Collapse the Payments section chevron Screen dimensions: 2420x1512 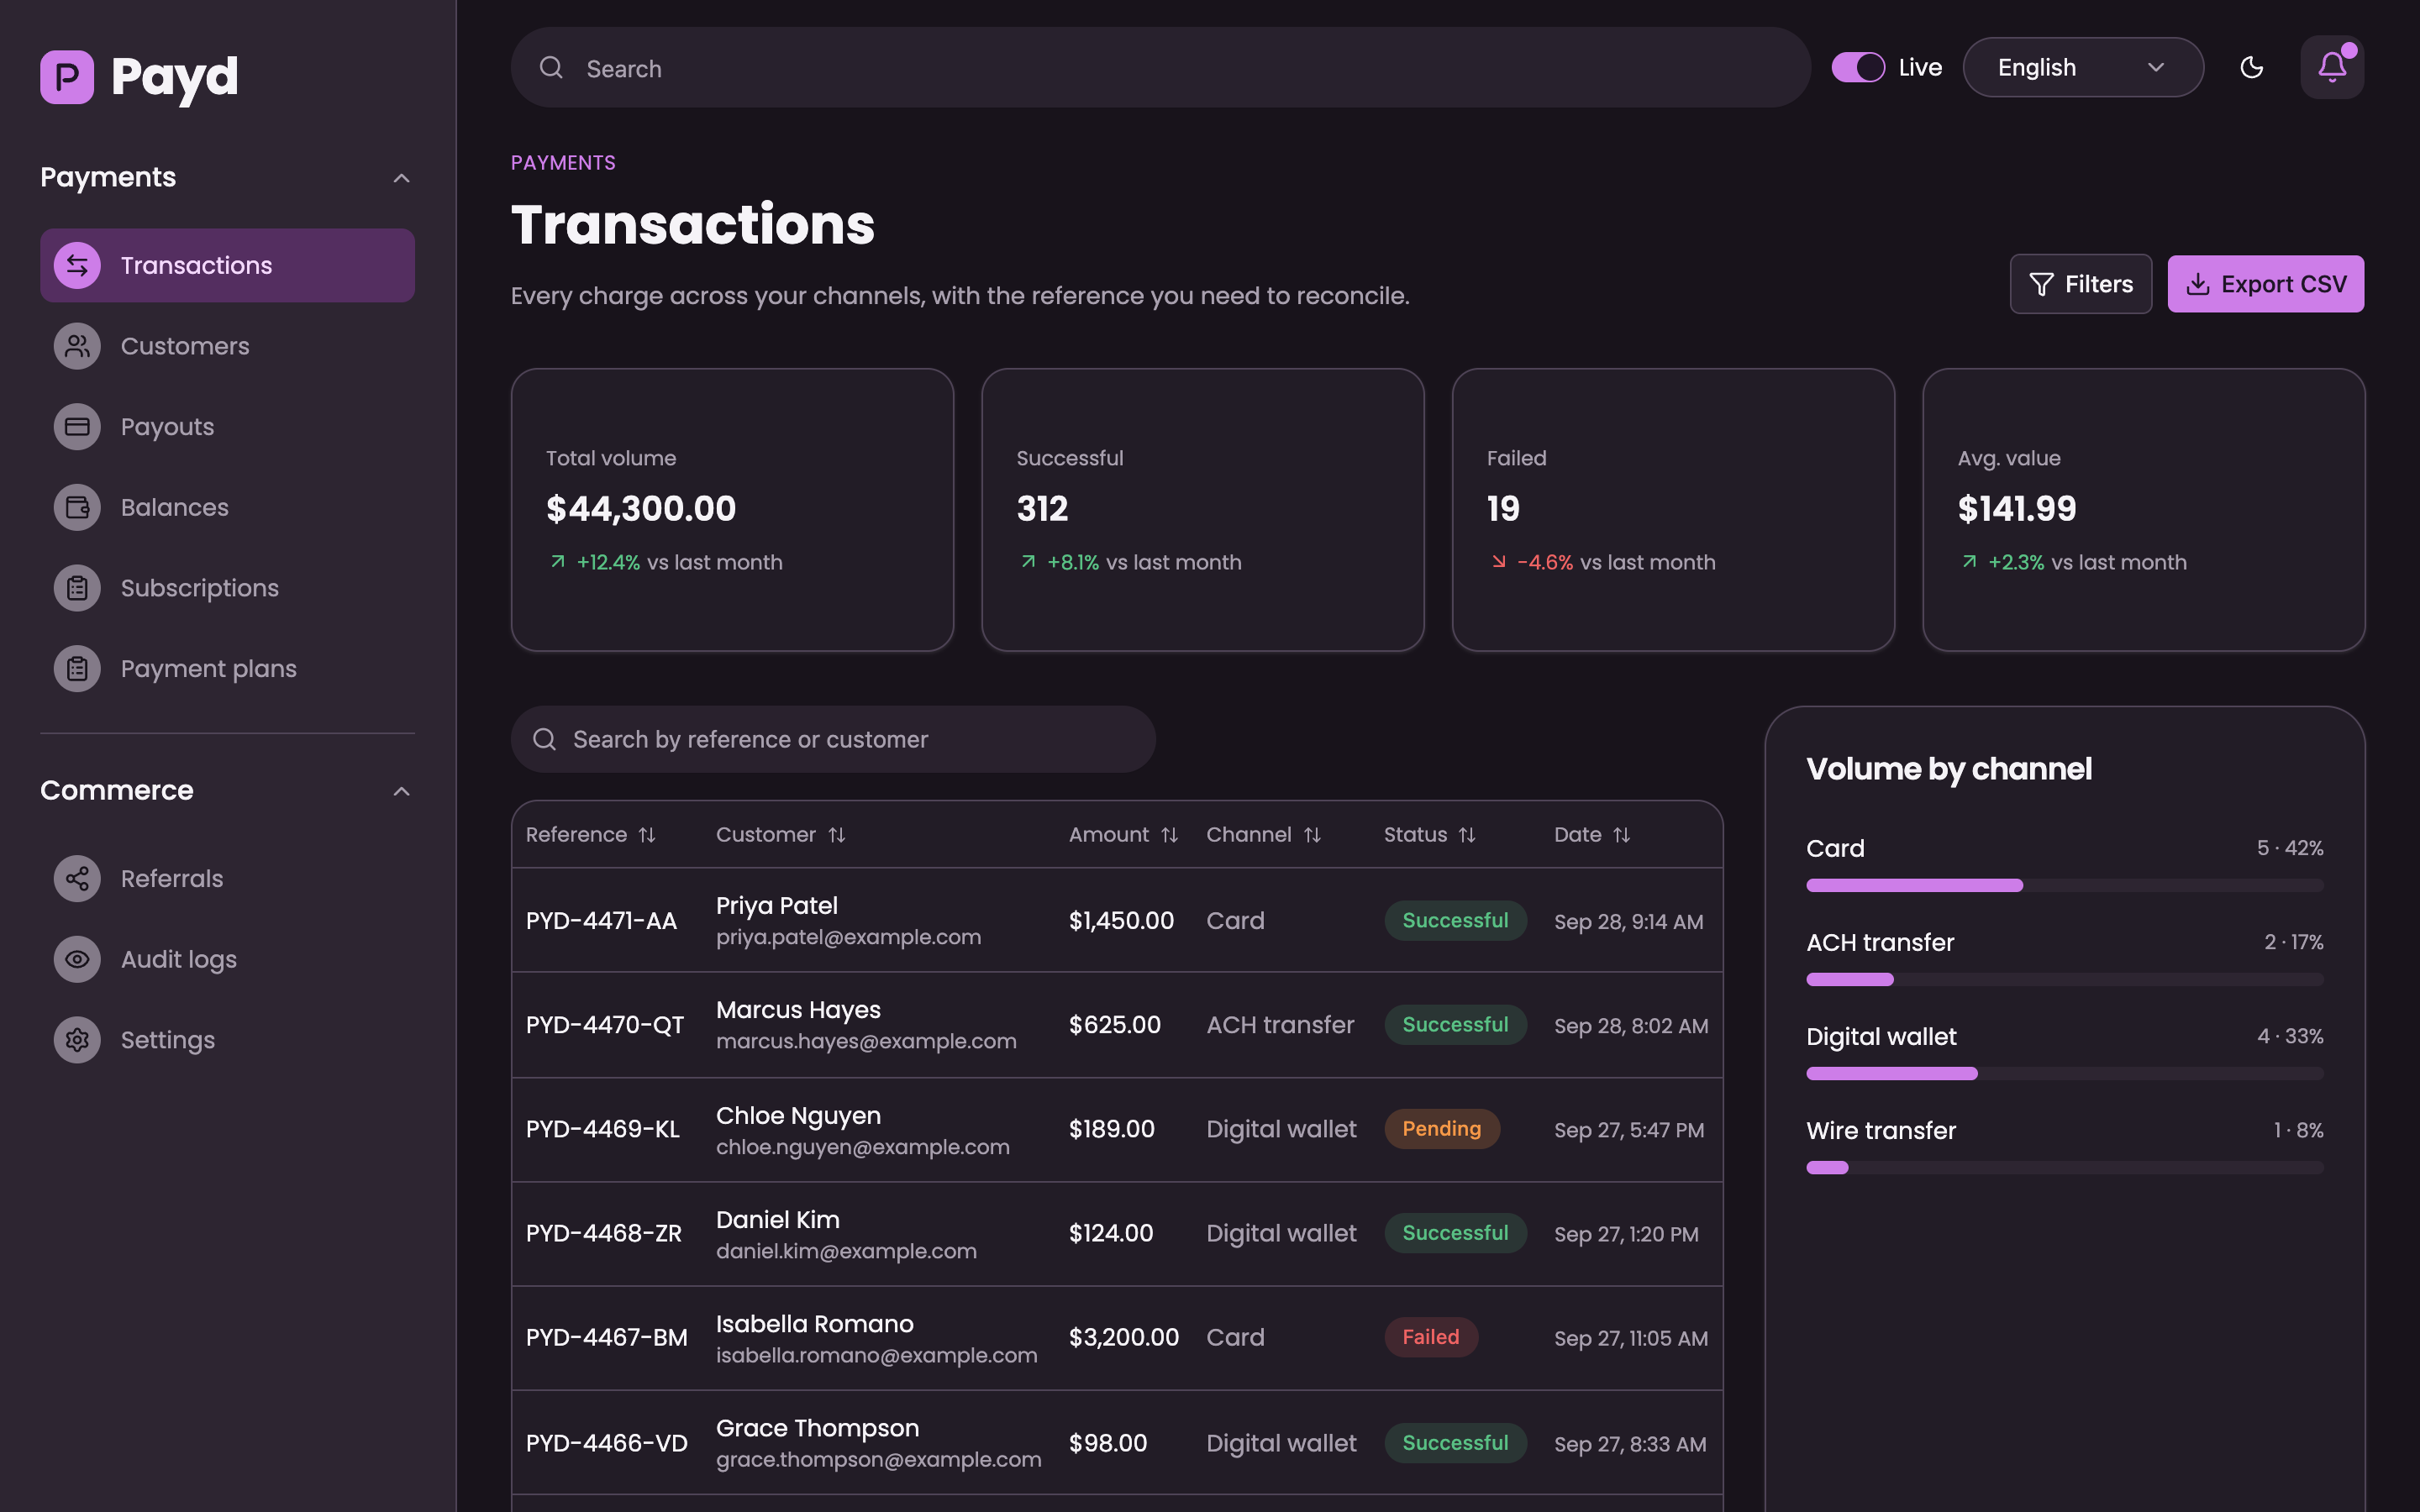point(402,178)
